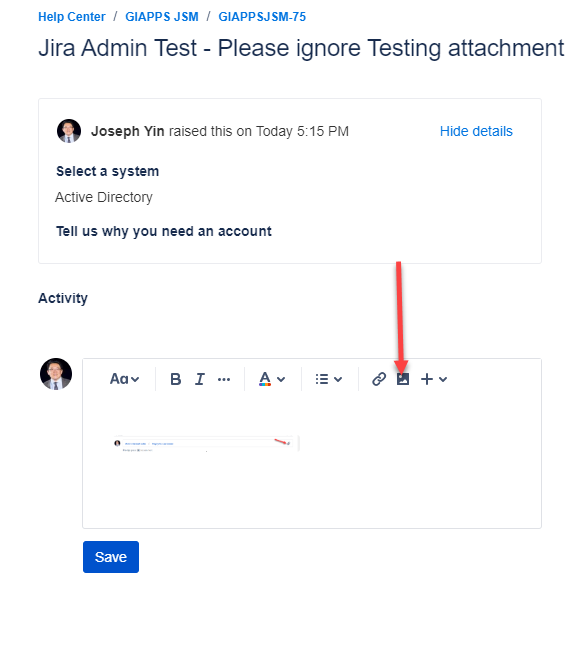Click the bullet list icon
The height and width of the screenshot is (667, 577).
point(322,379)
